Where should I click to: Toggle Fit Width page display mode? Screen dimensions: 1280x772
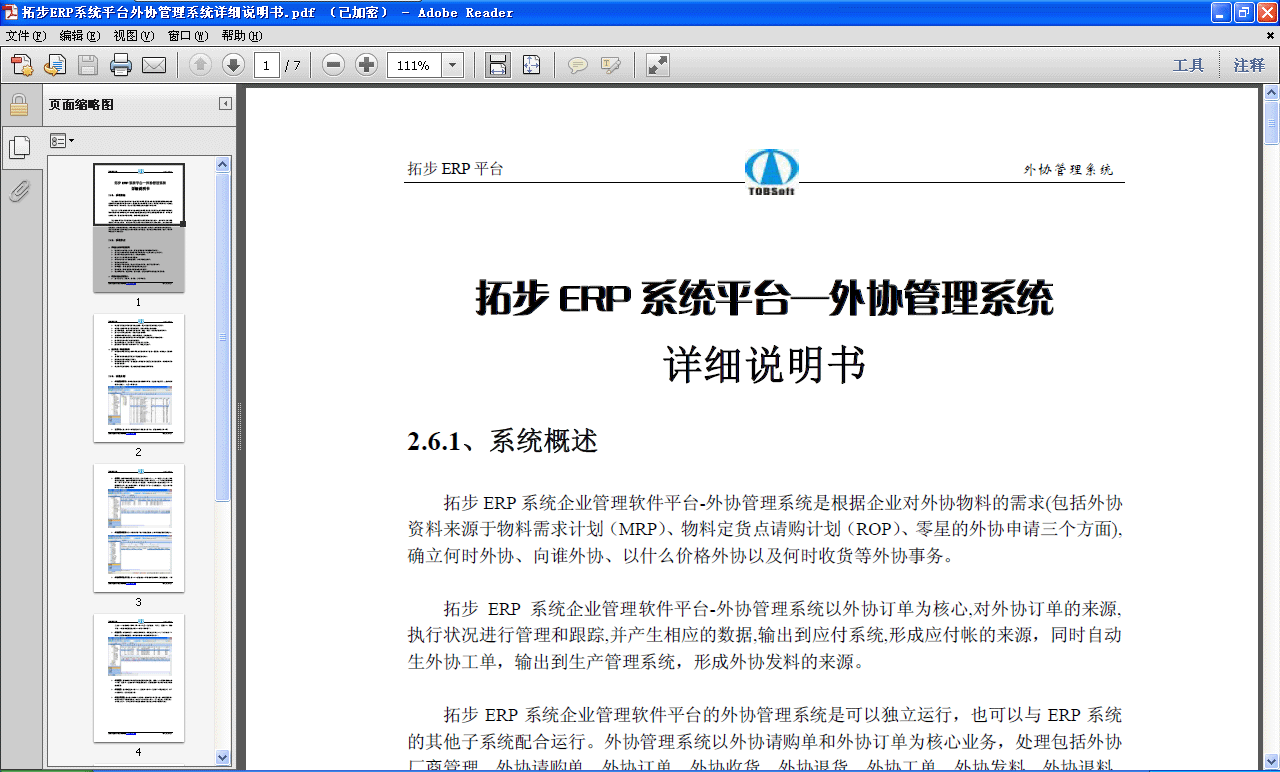497,64
